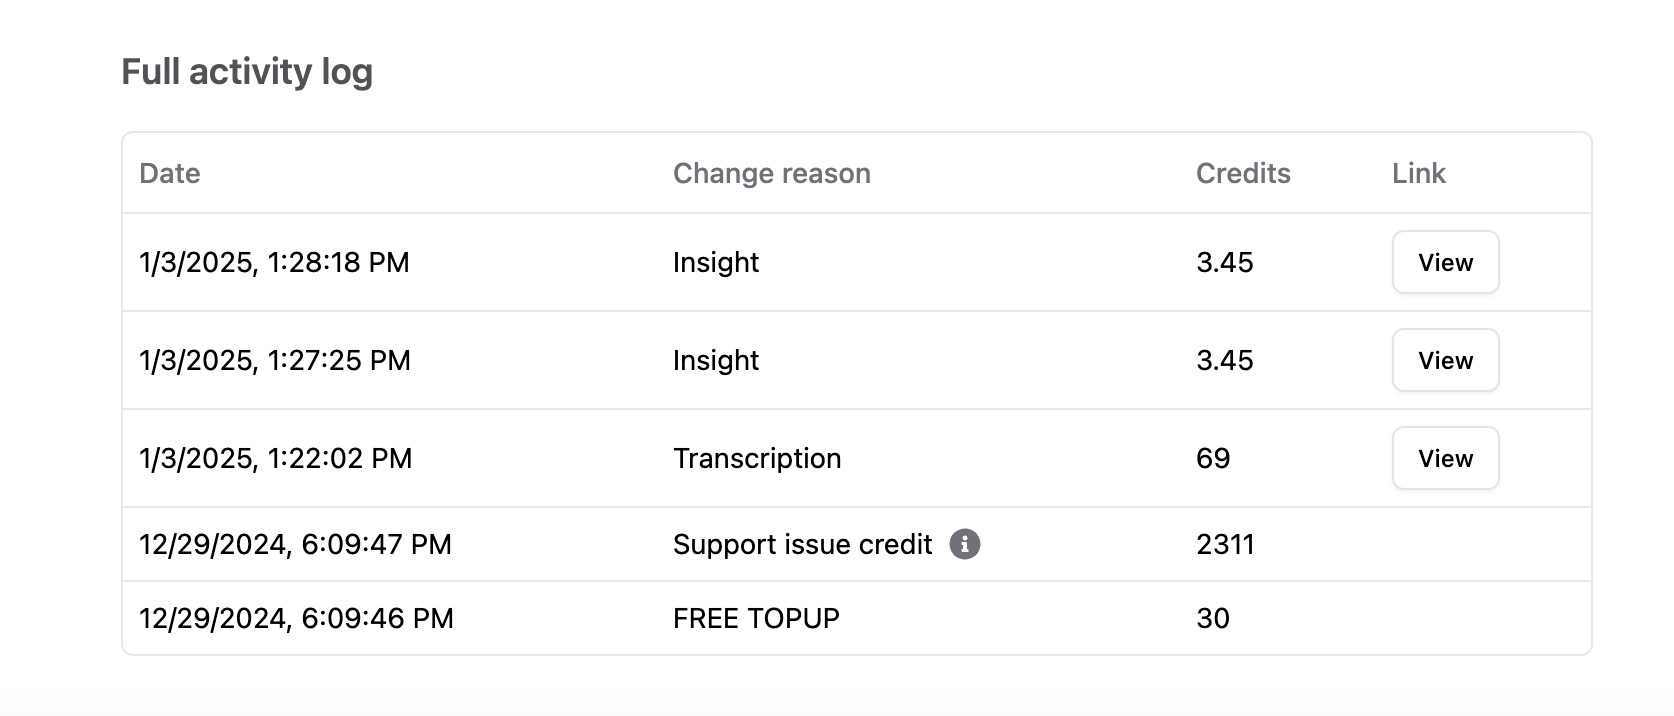Select the Credits column header
Image resolution: width=1674 pixels, height=716 pixels.
click(1243, 173)
